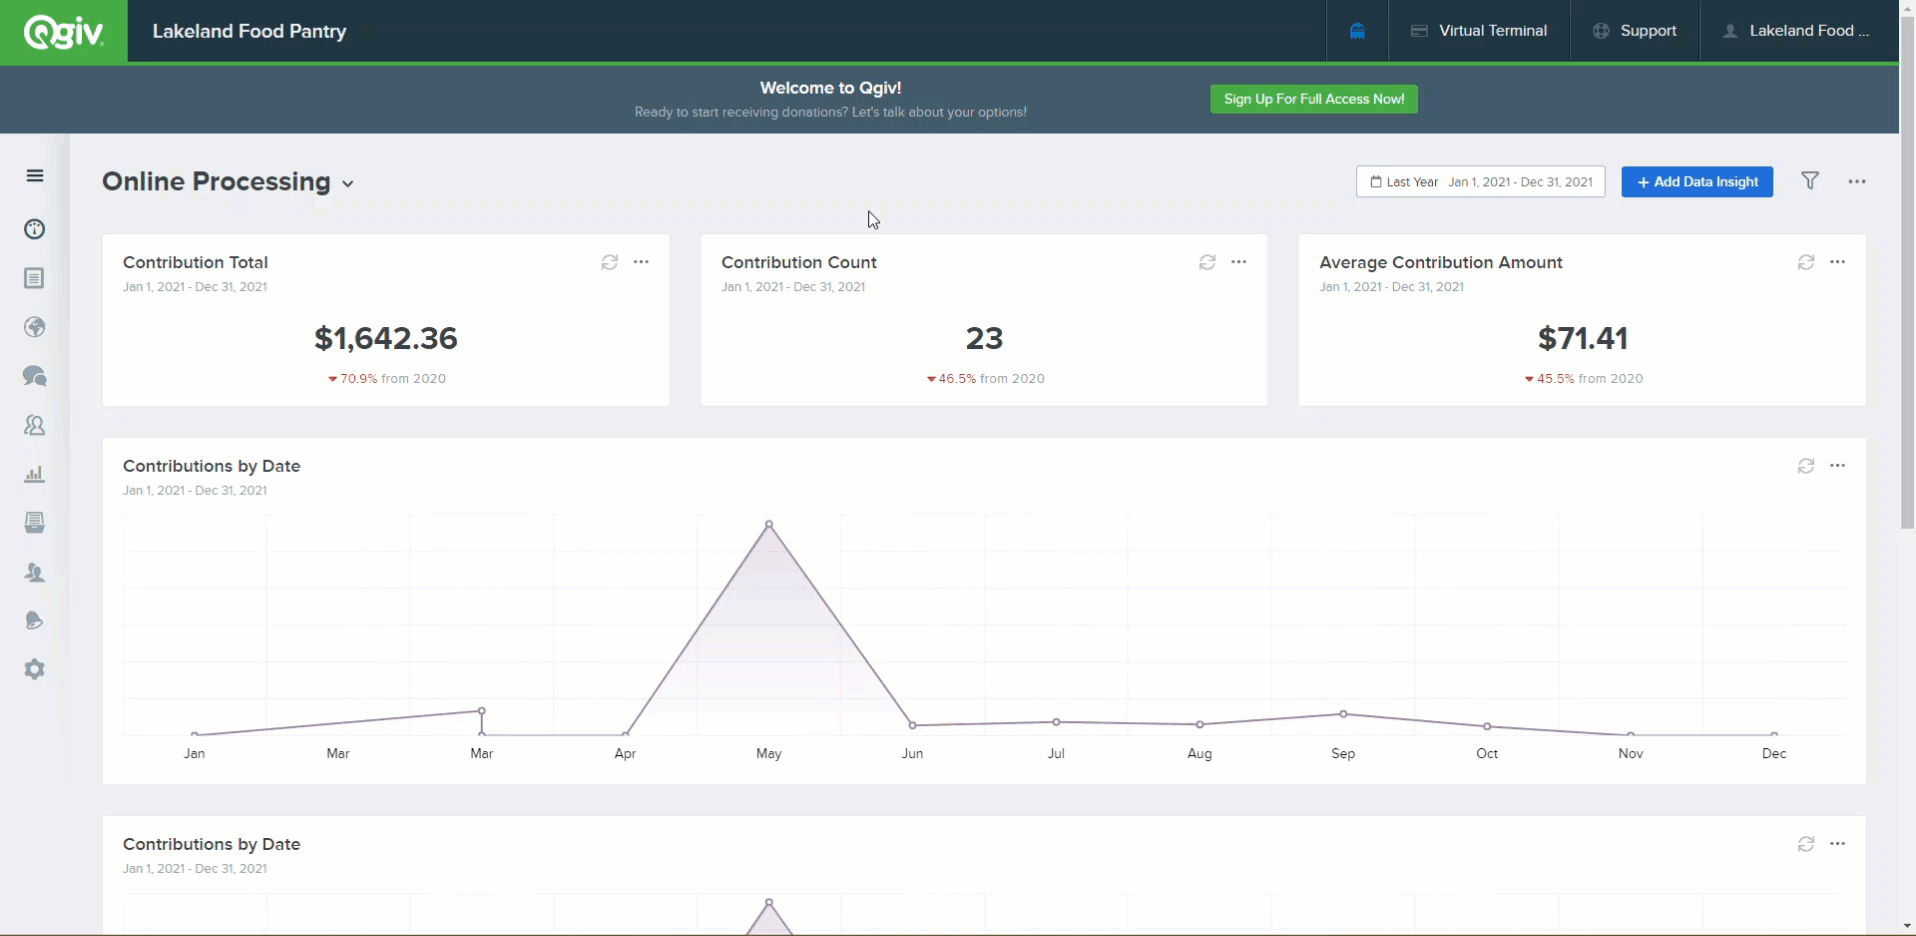This screenshot has width=1916, height=936.
Task: Click the blue icon beside Virtual Terminal
Action: coord(1357,31)
